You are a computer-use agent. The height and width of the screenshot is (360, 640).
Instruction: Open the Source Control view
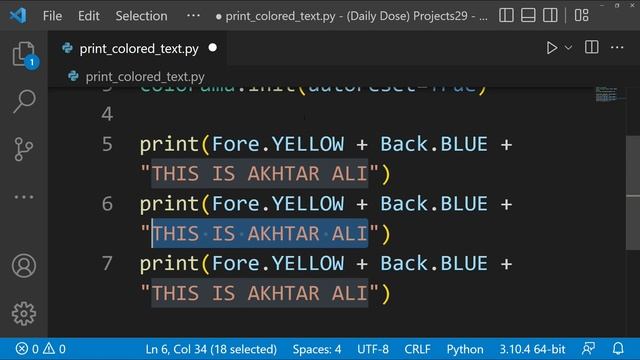(x=24, y=149)
